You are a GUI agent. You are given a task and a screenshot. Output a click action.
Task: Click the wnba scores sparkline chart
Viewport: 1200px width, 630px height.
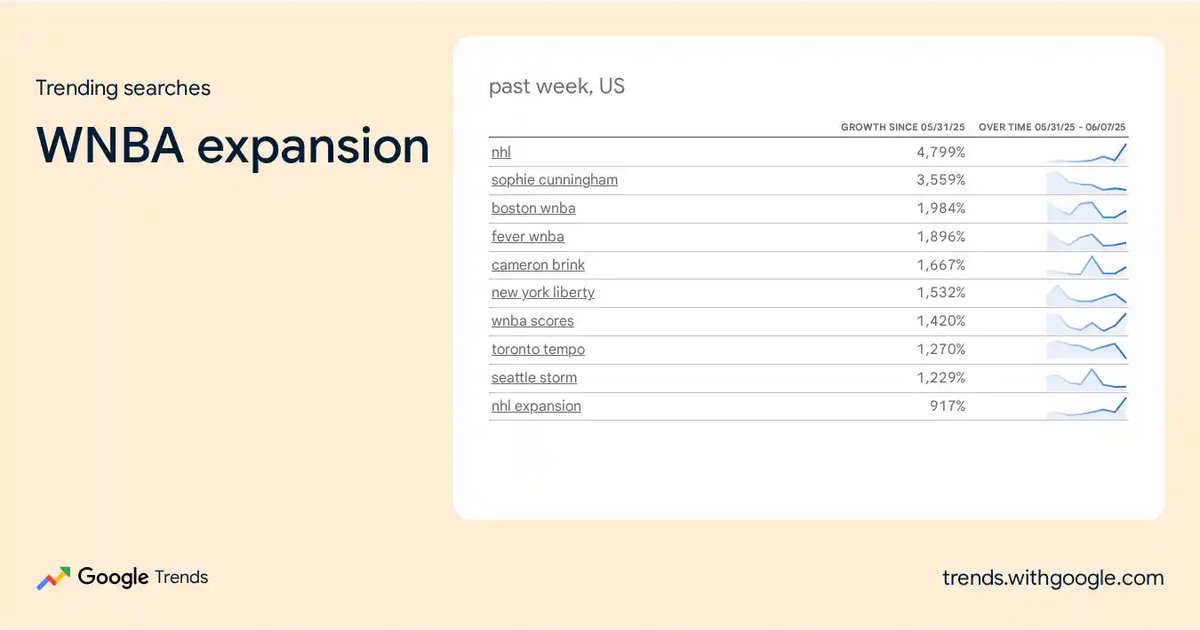click(1086, 321)
